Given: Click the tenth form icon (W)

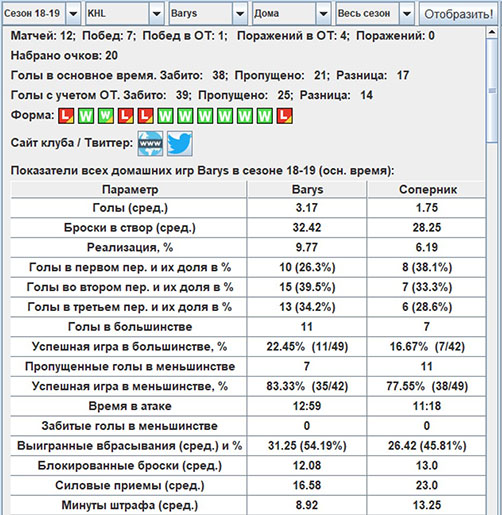Looking at the screenshot, I should click(245, 116).
